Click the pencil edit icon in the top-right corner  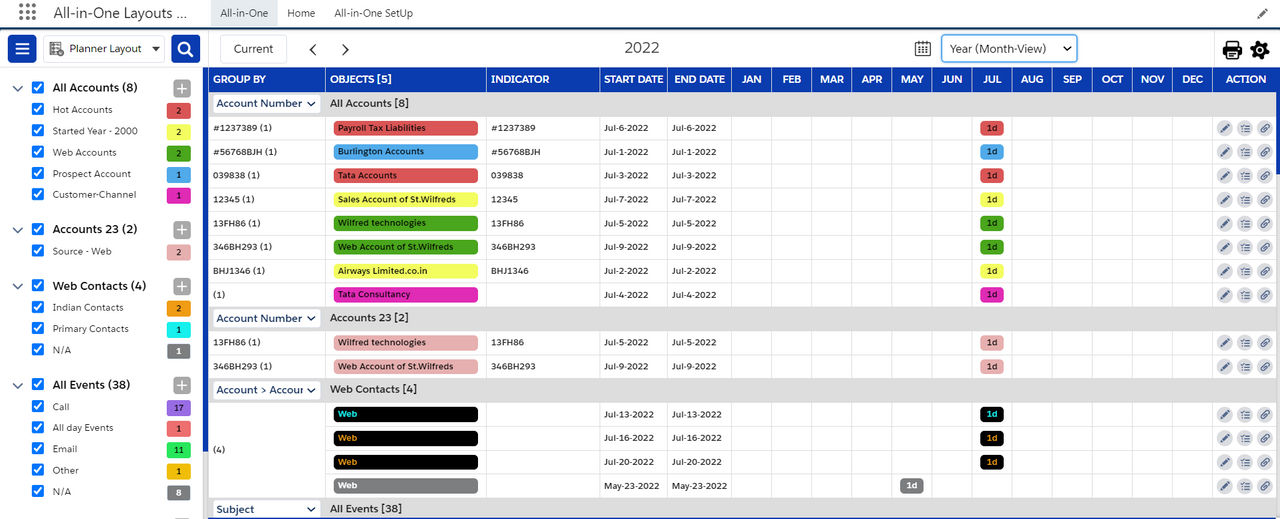[x=1262, y=14]
